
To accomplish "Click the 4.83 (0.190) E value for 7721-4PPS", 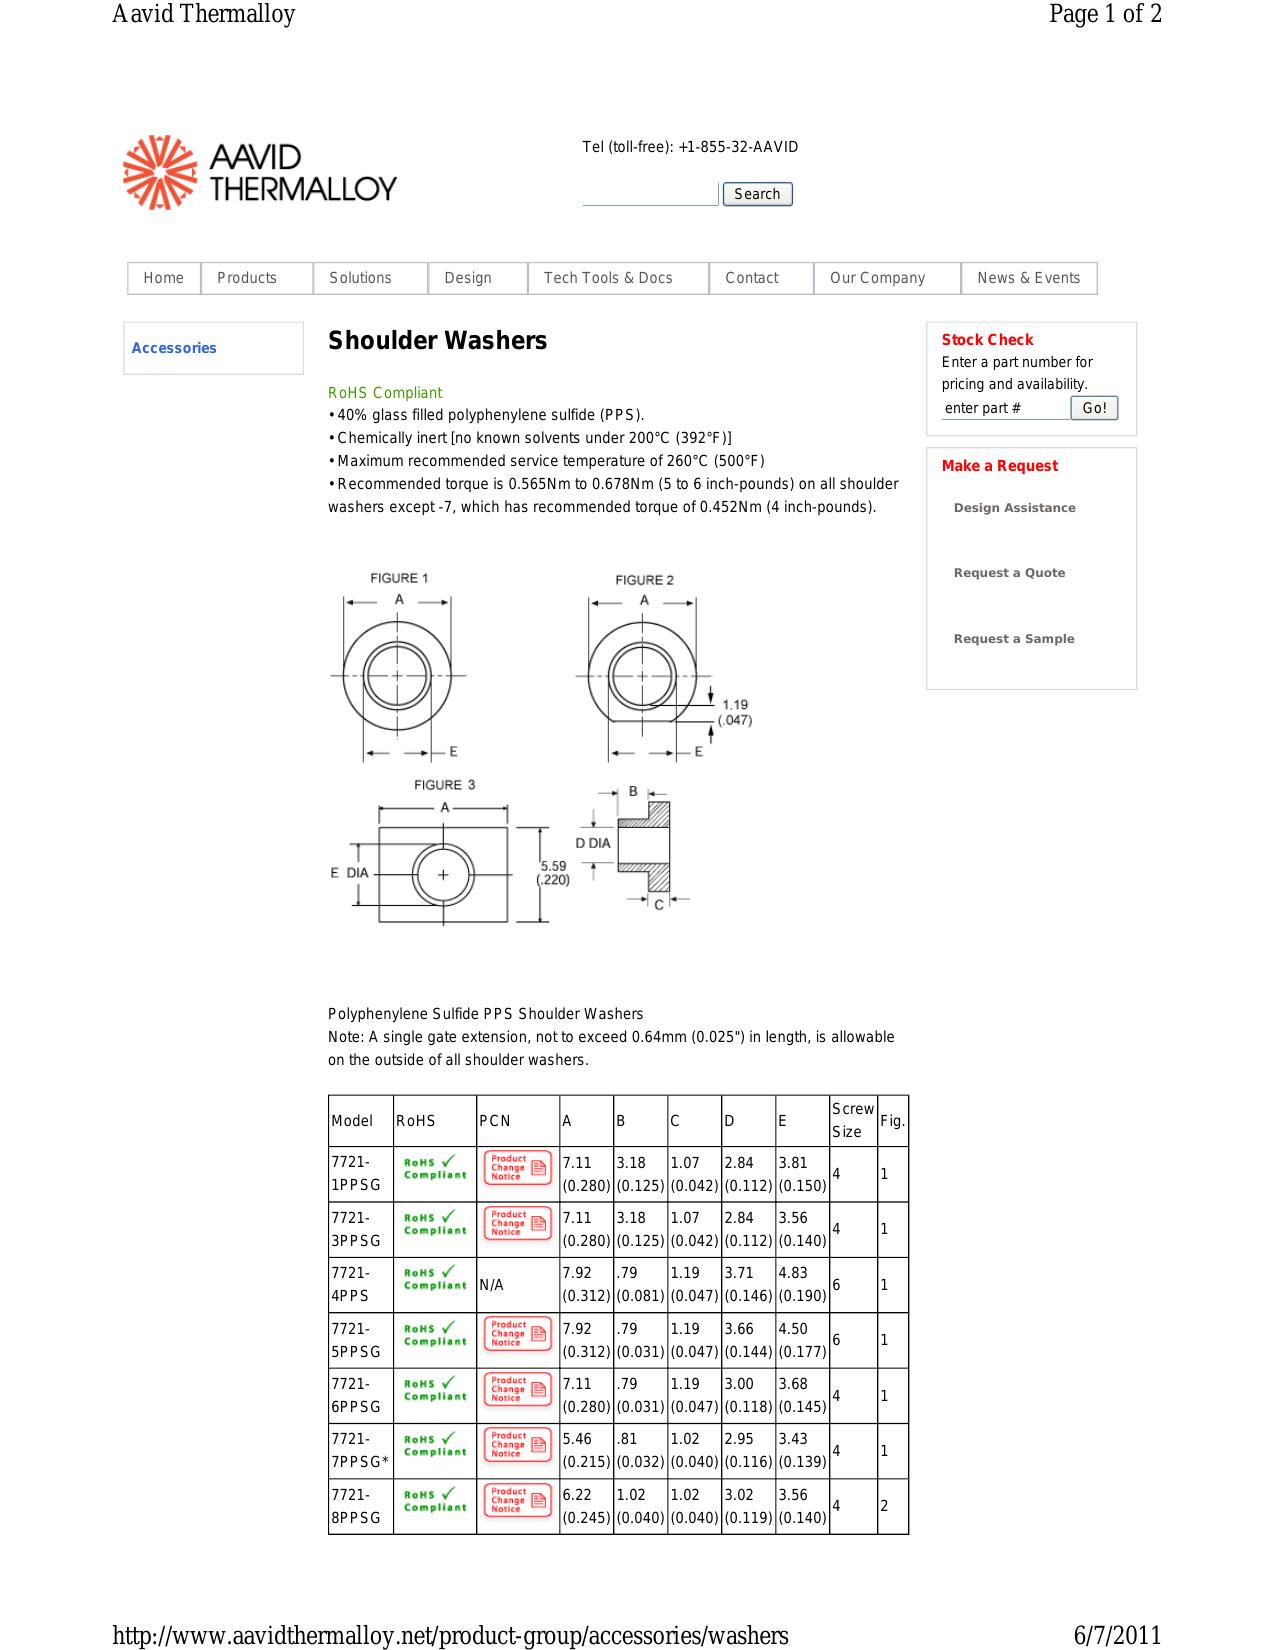I will pos(802,1284).
